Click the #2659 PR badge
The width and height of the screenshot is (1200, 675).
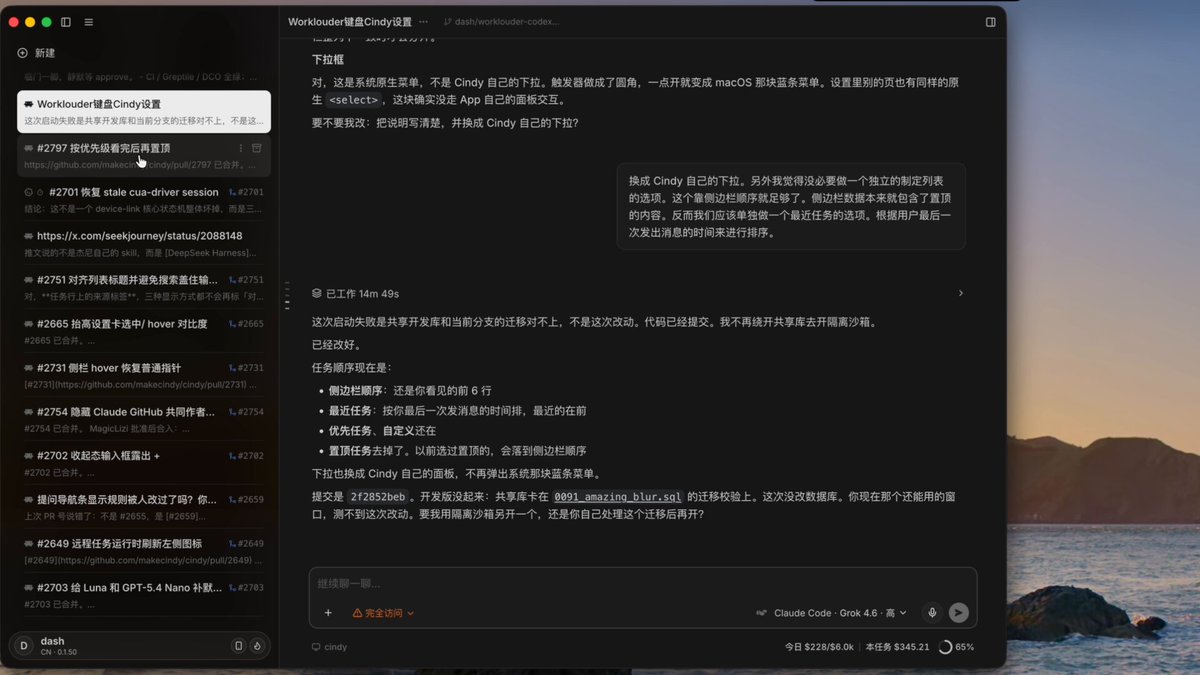point(246,500)
